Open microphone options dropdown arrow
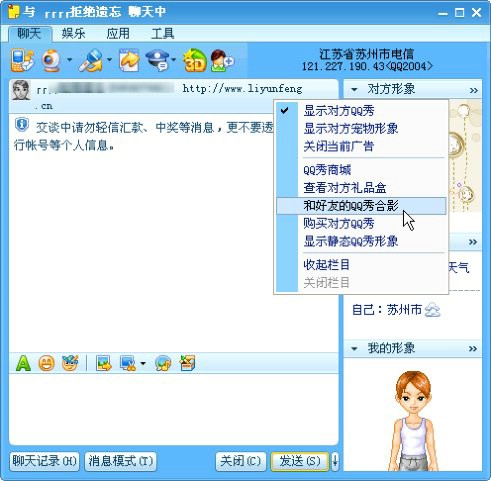 109,60
